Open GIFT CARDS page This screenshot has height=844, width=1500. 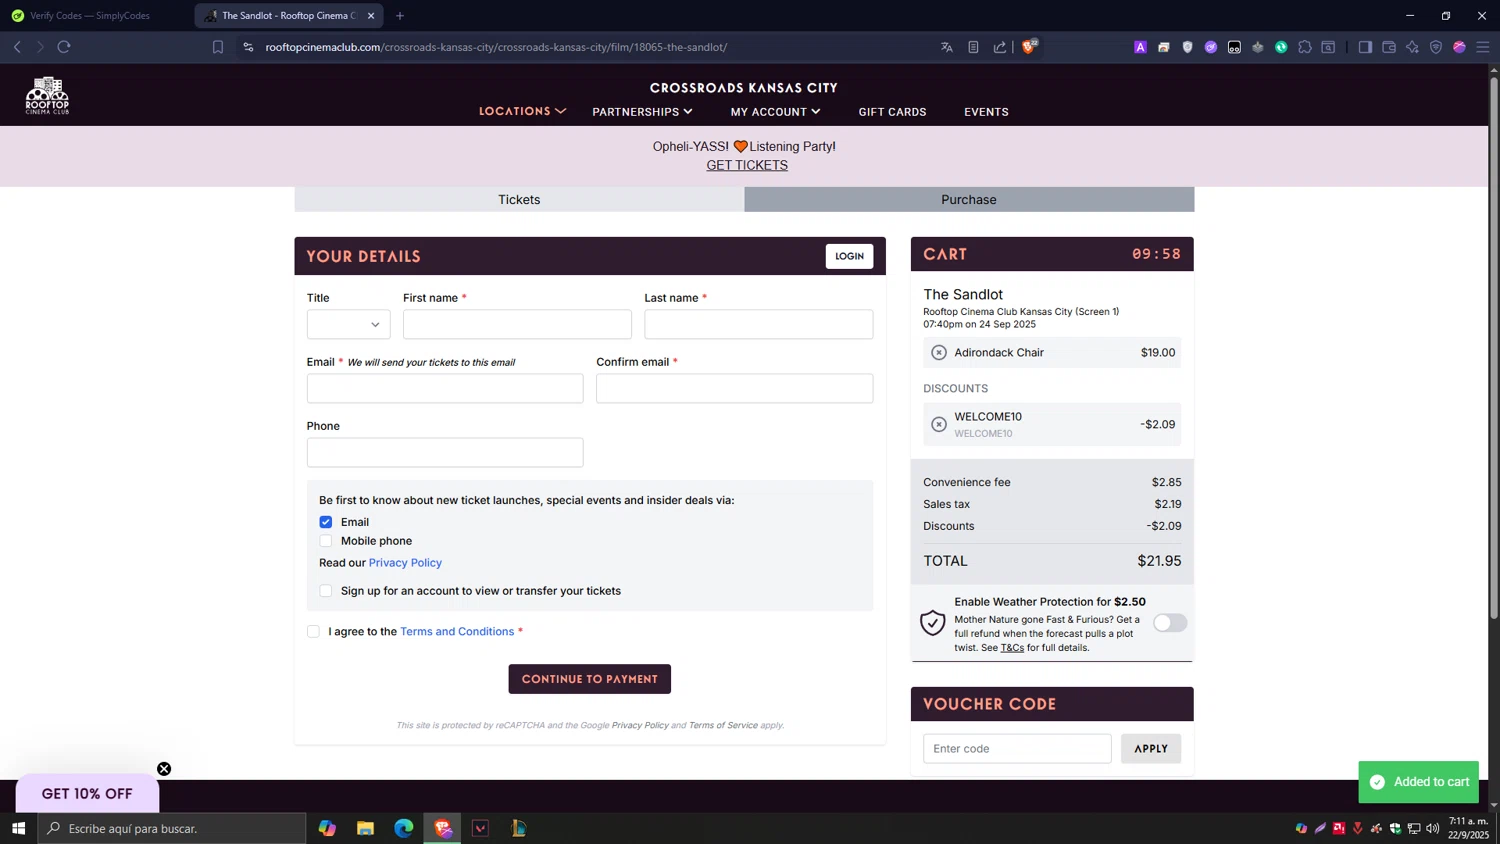tap(892, 112)
